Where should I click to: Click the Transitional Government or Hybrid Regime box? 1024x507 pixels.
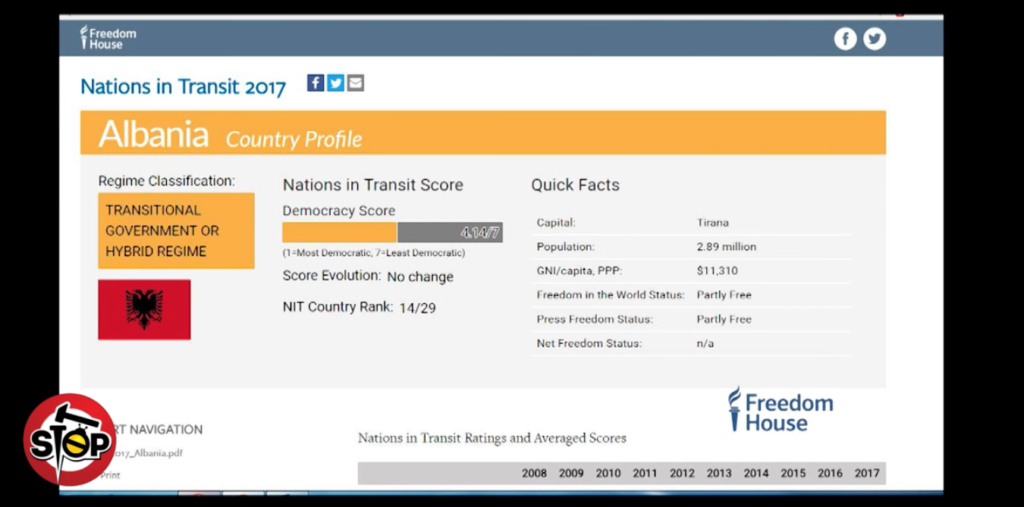[176, 231]
